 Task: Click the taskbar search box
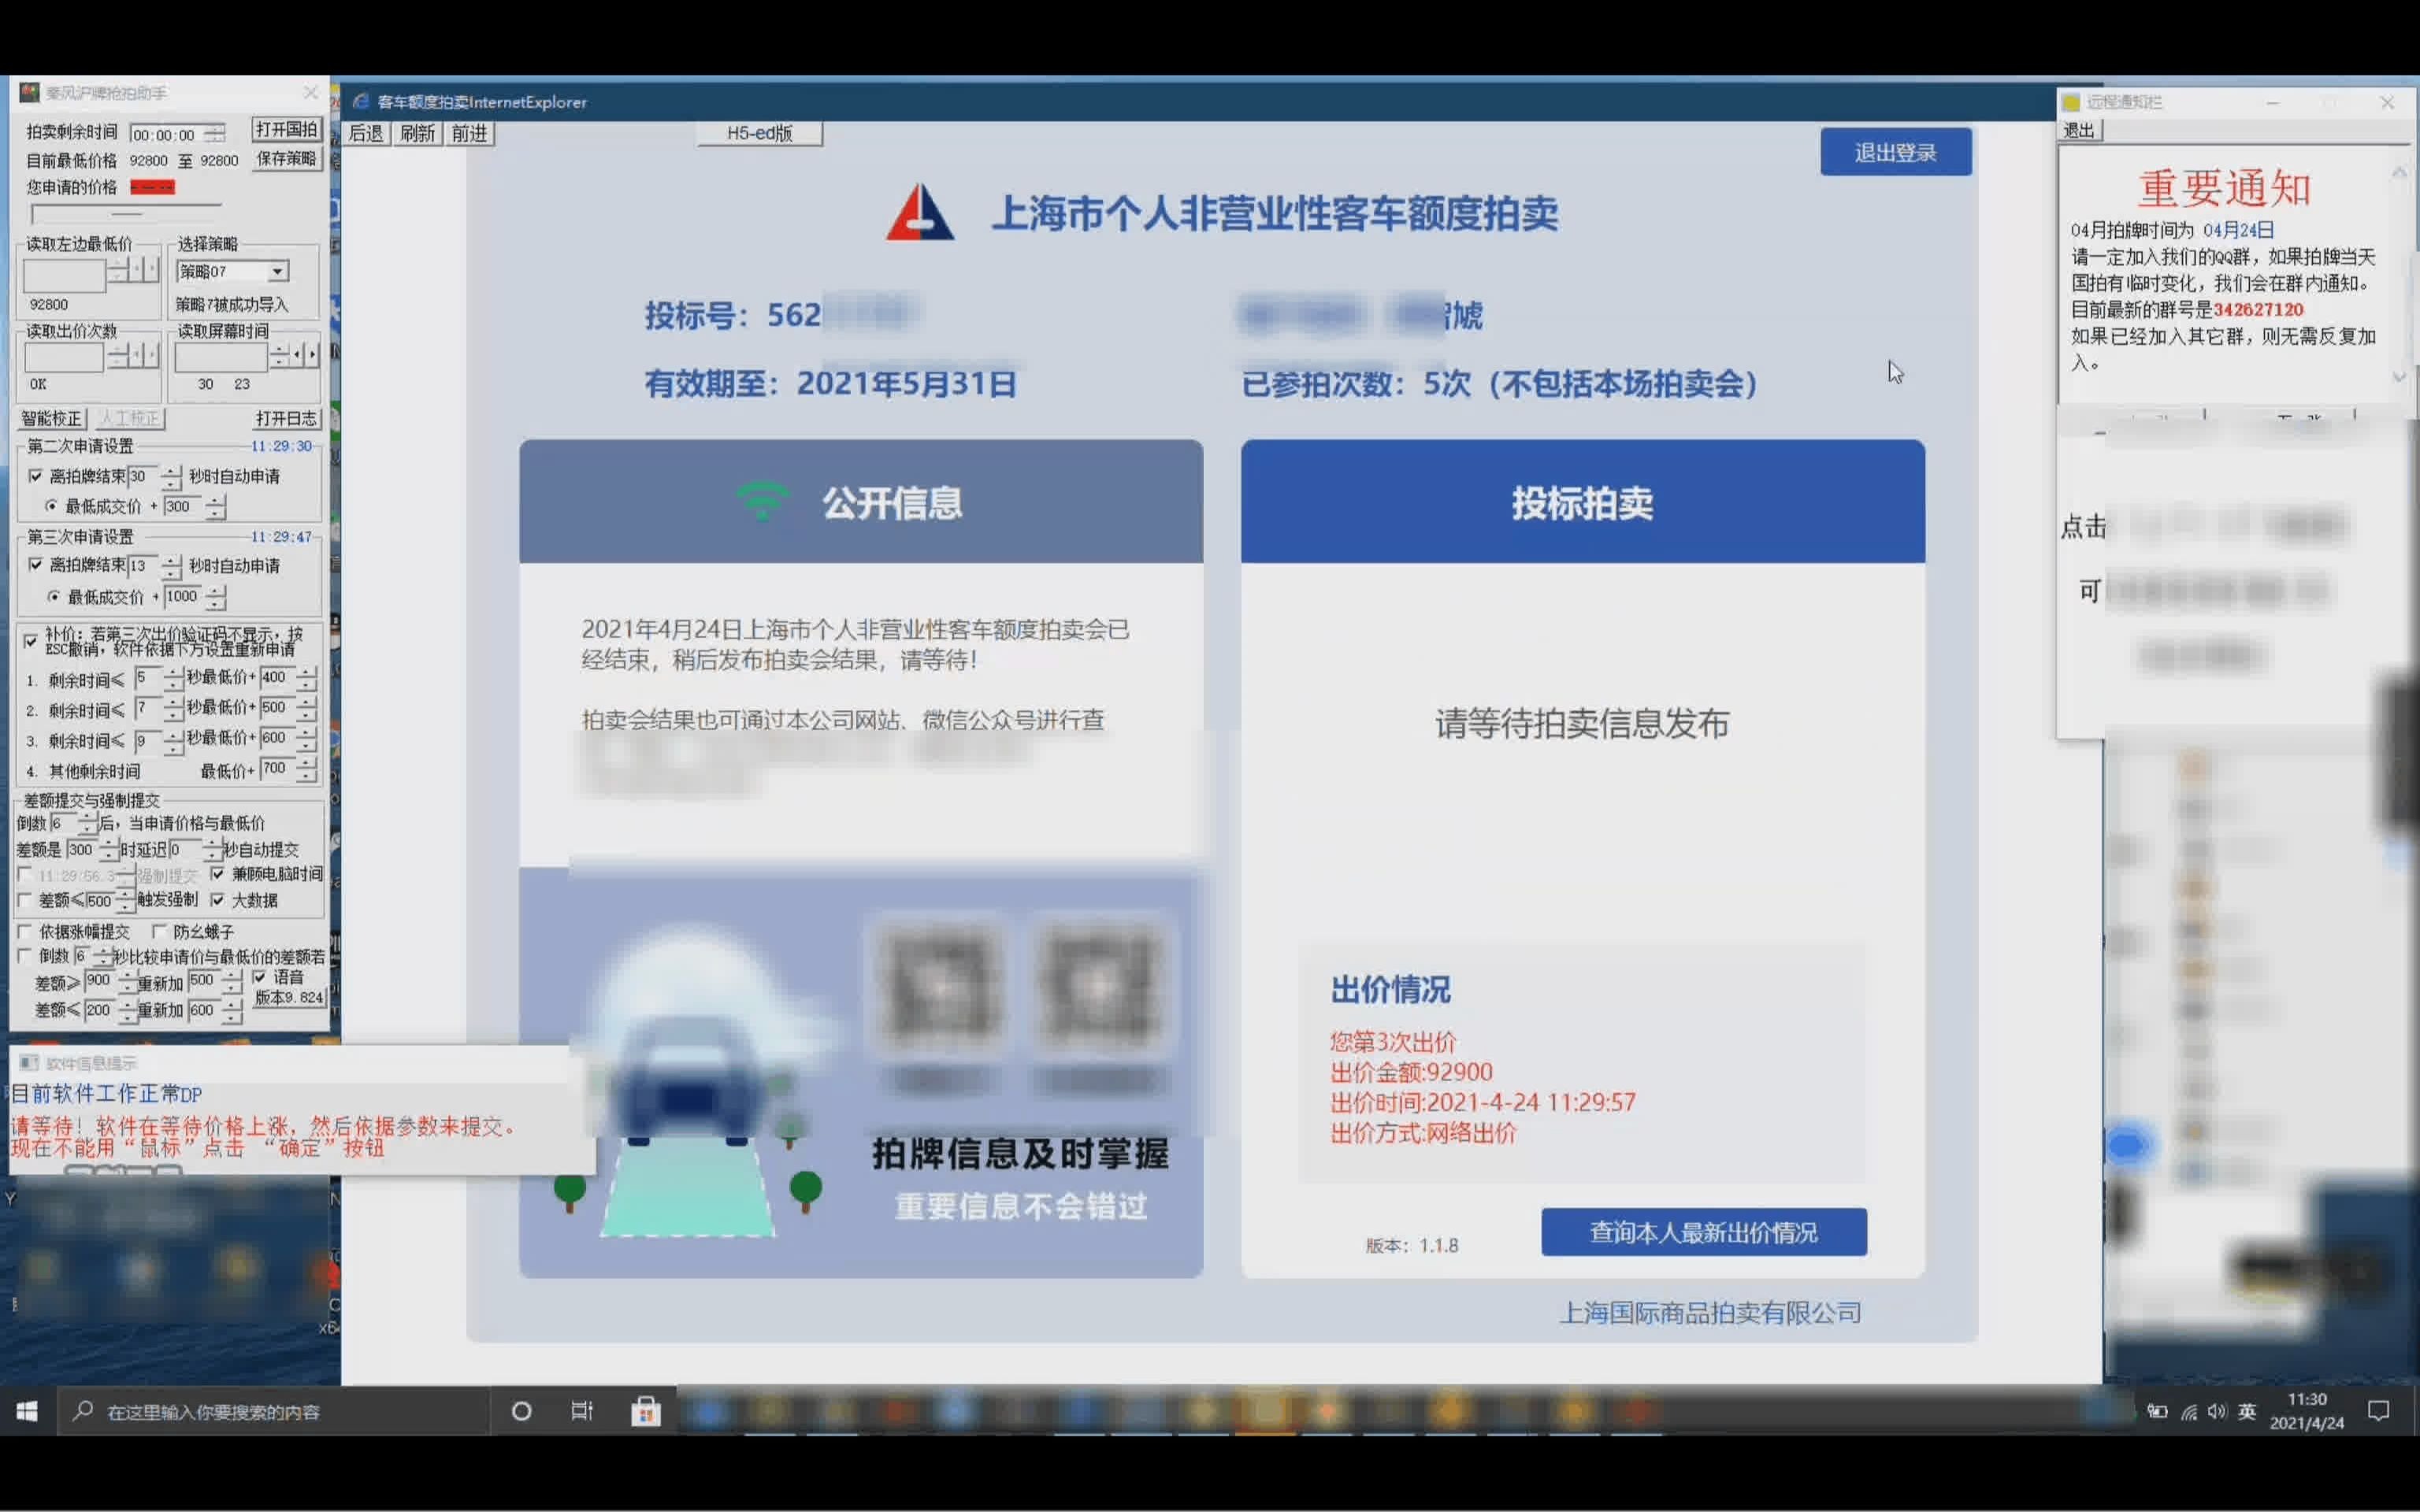pos(274,1411)
